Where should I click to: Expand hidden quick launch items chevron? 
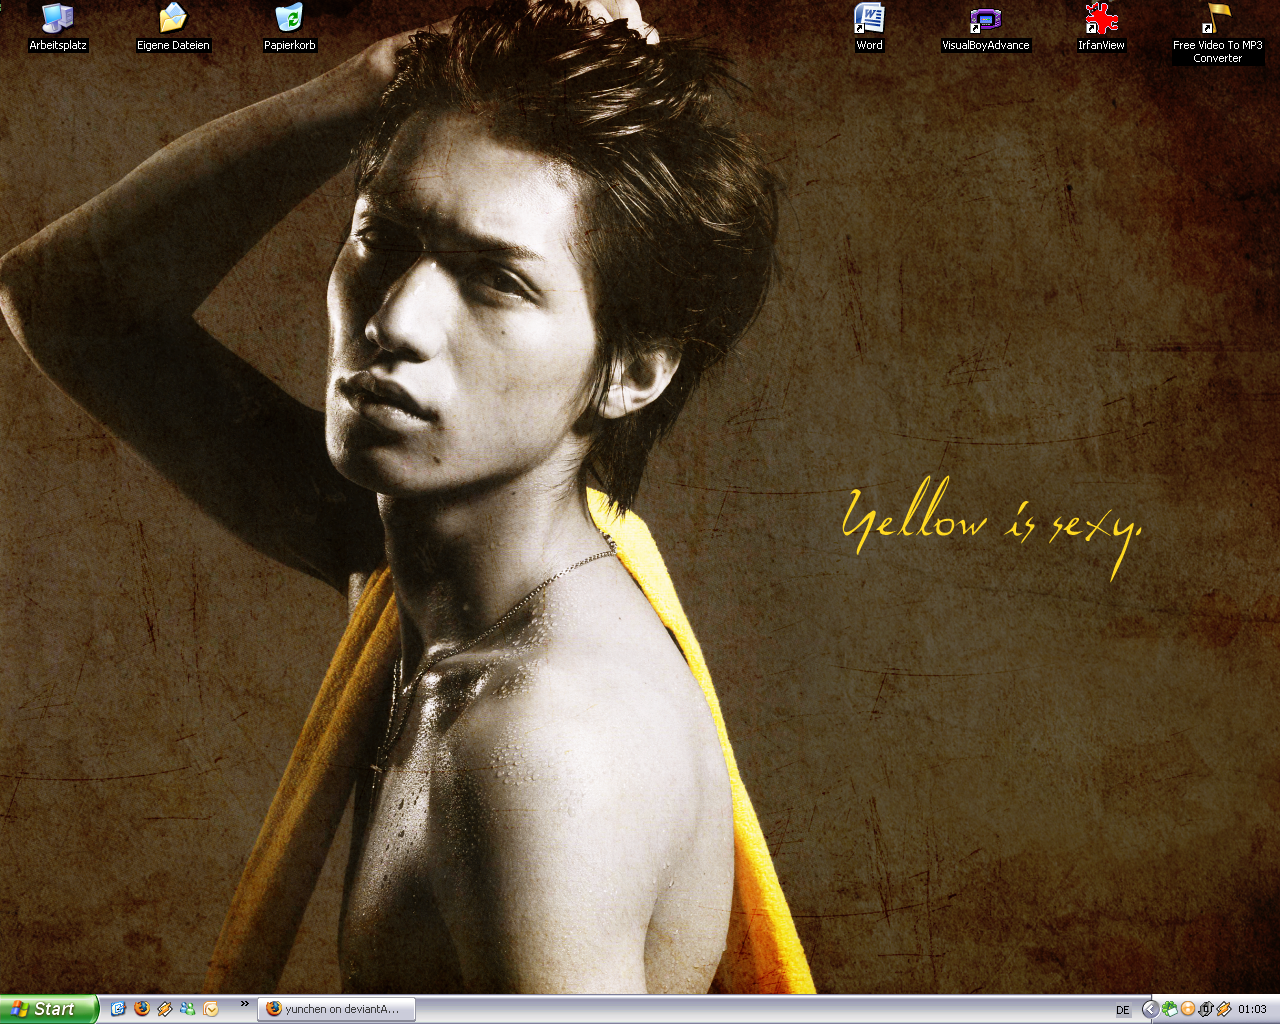[244, 1004]
